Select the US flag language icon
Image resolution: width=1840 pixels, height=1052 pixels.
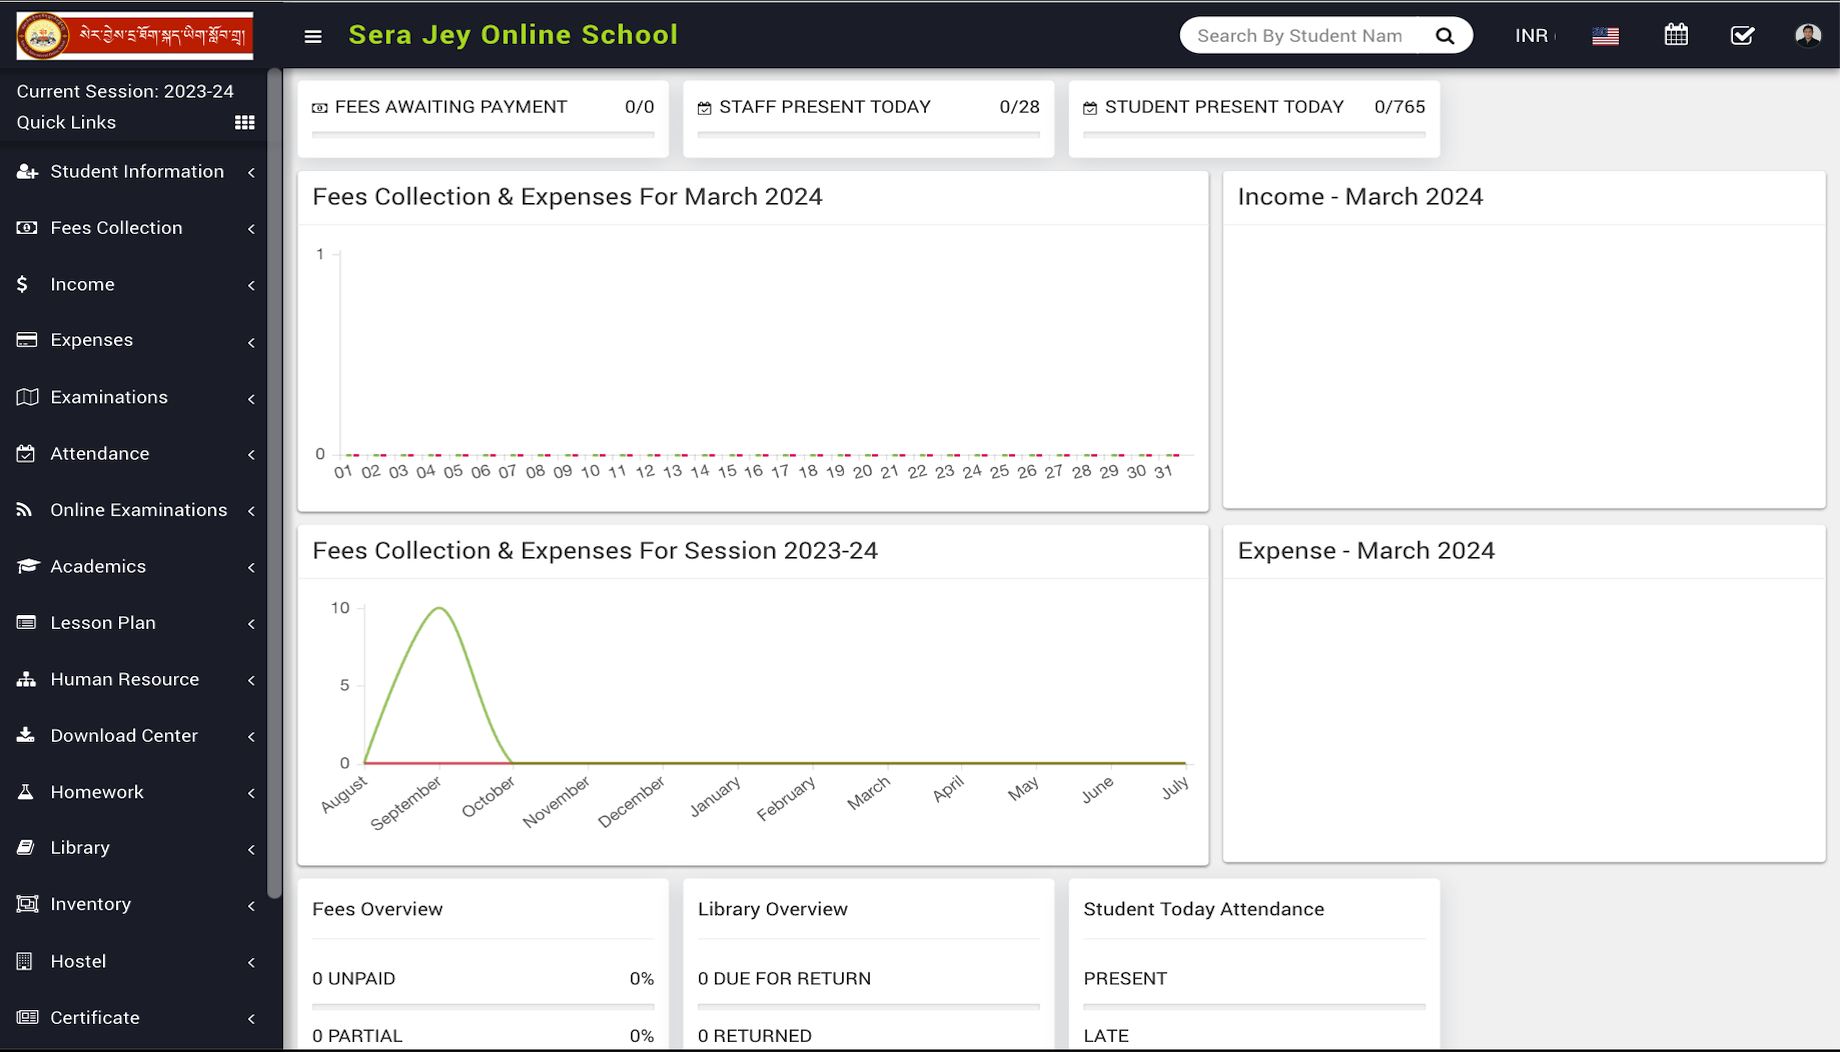[x=1605, y=36]
